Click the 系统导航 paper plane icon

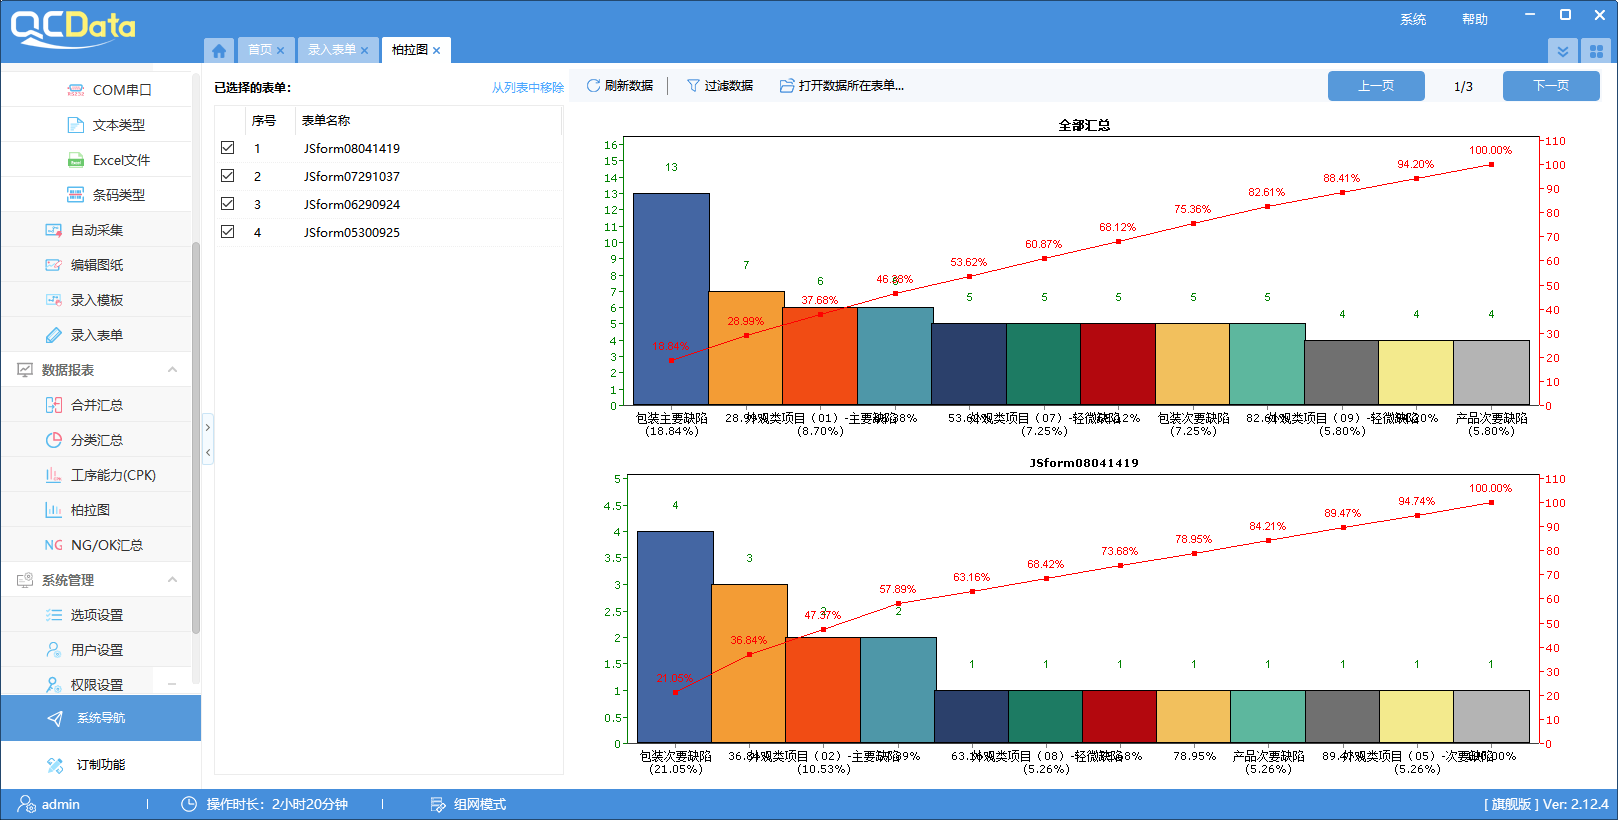click(55, 718)
